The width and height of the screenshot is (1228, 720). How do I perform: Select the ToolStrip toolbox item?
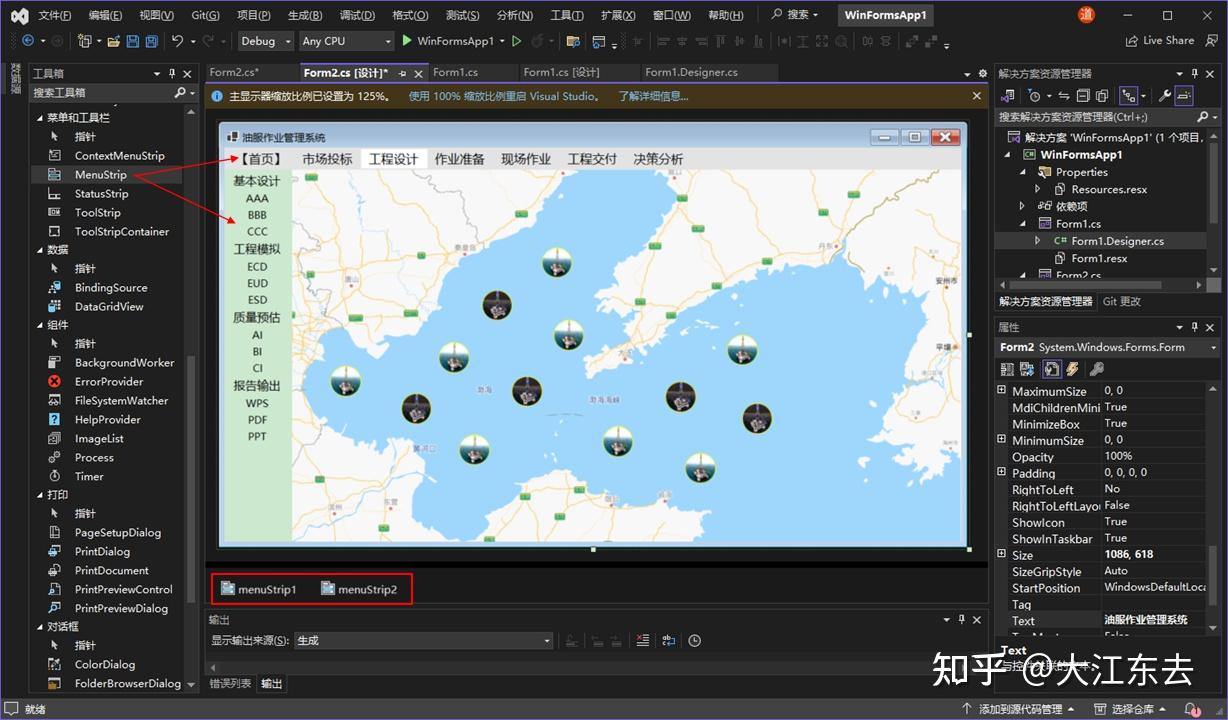(x=97, y=213)
